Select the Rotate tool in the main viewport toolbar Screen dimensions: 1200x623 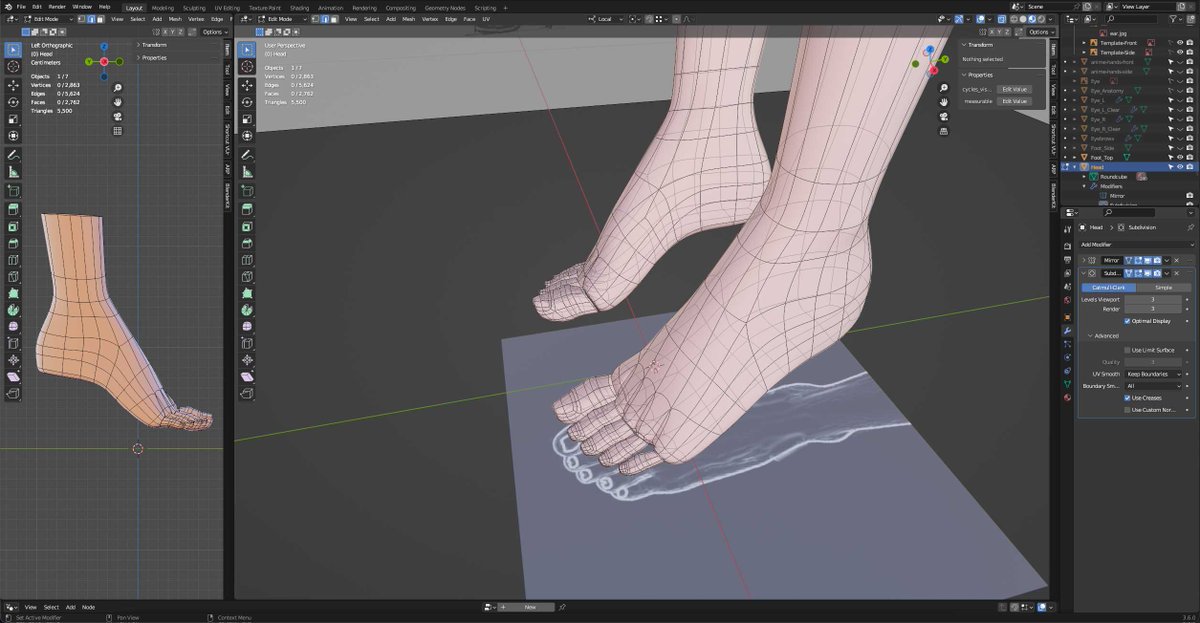247,102
